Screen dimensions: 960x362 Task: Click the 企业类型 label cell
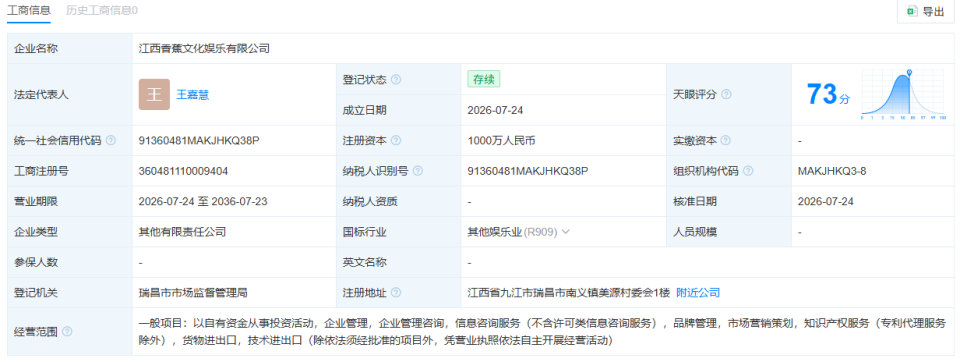[x=70, y=232]
